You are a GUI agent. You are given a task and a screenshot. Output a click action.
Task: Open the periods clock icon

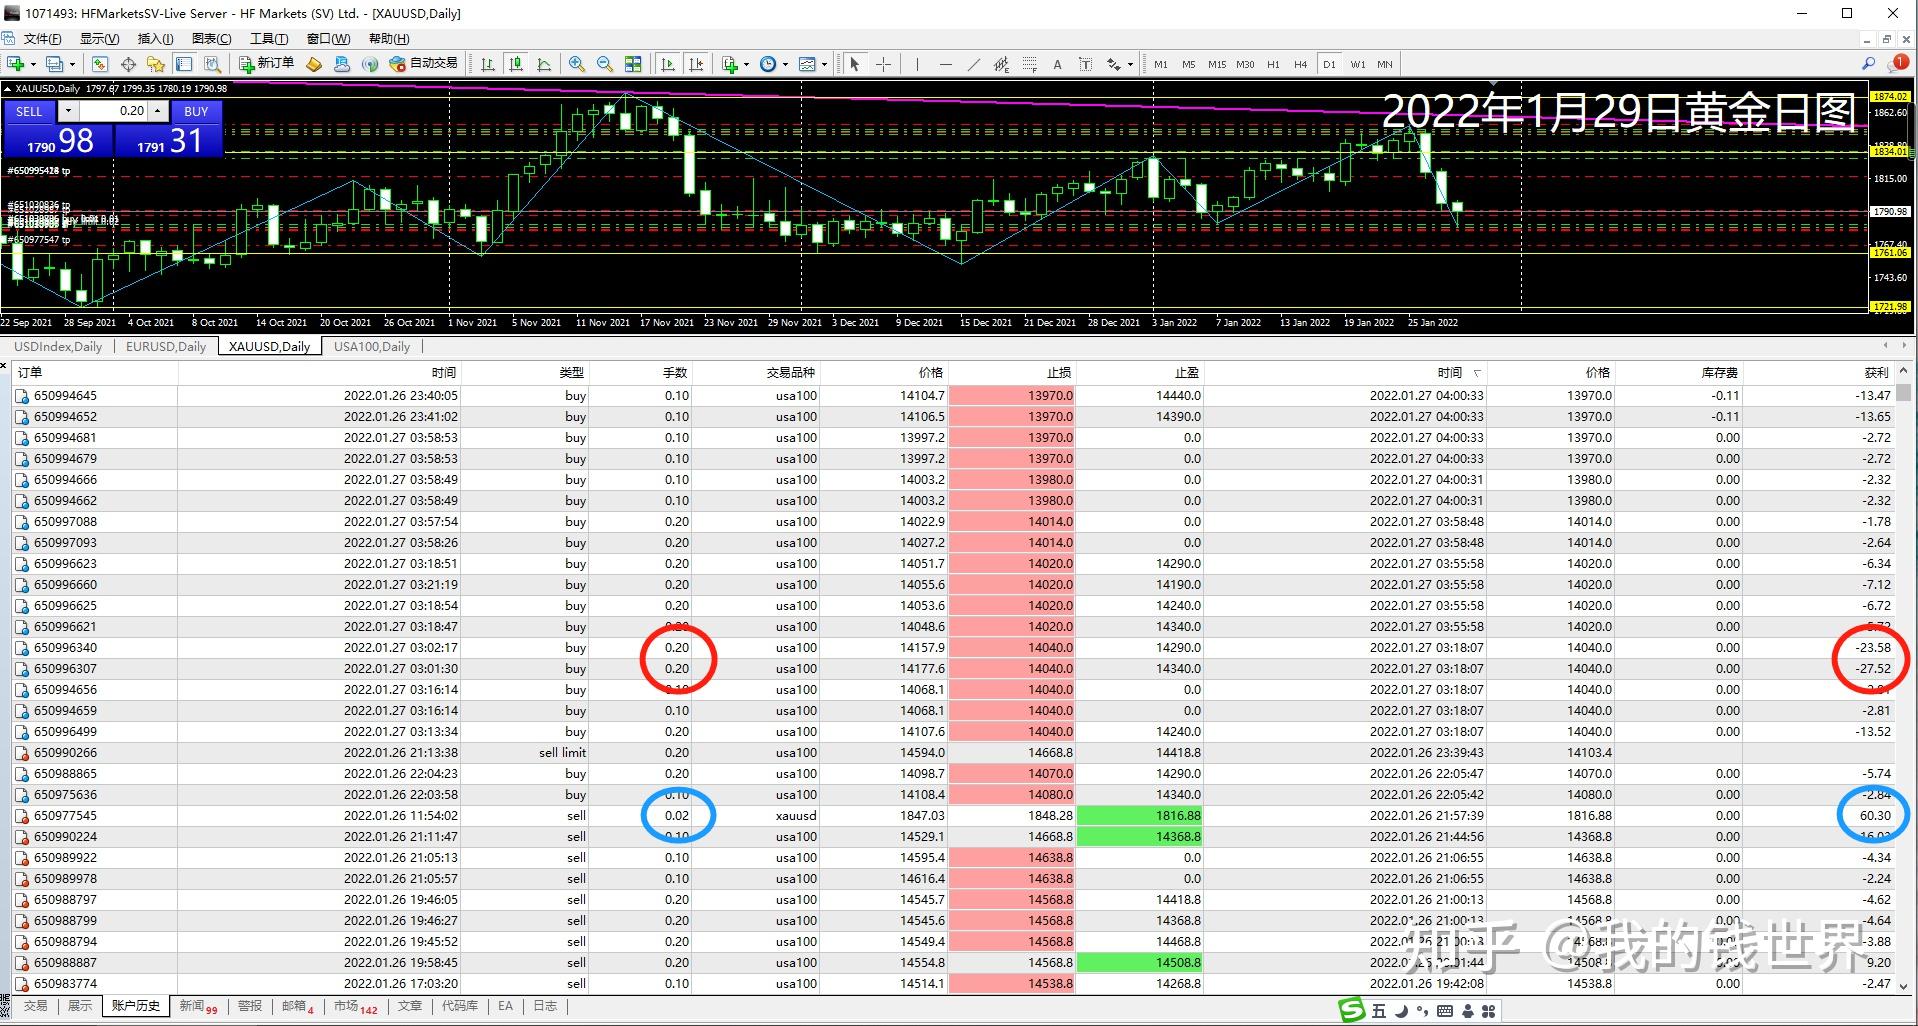click(768, 64)
